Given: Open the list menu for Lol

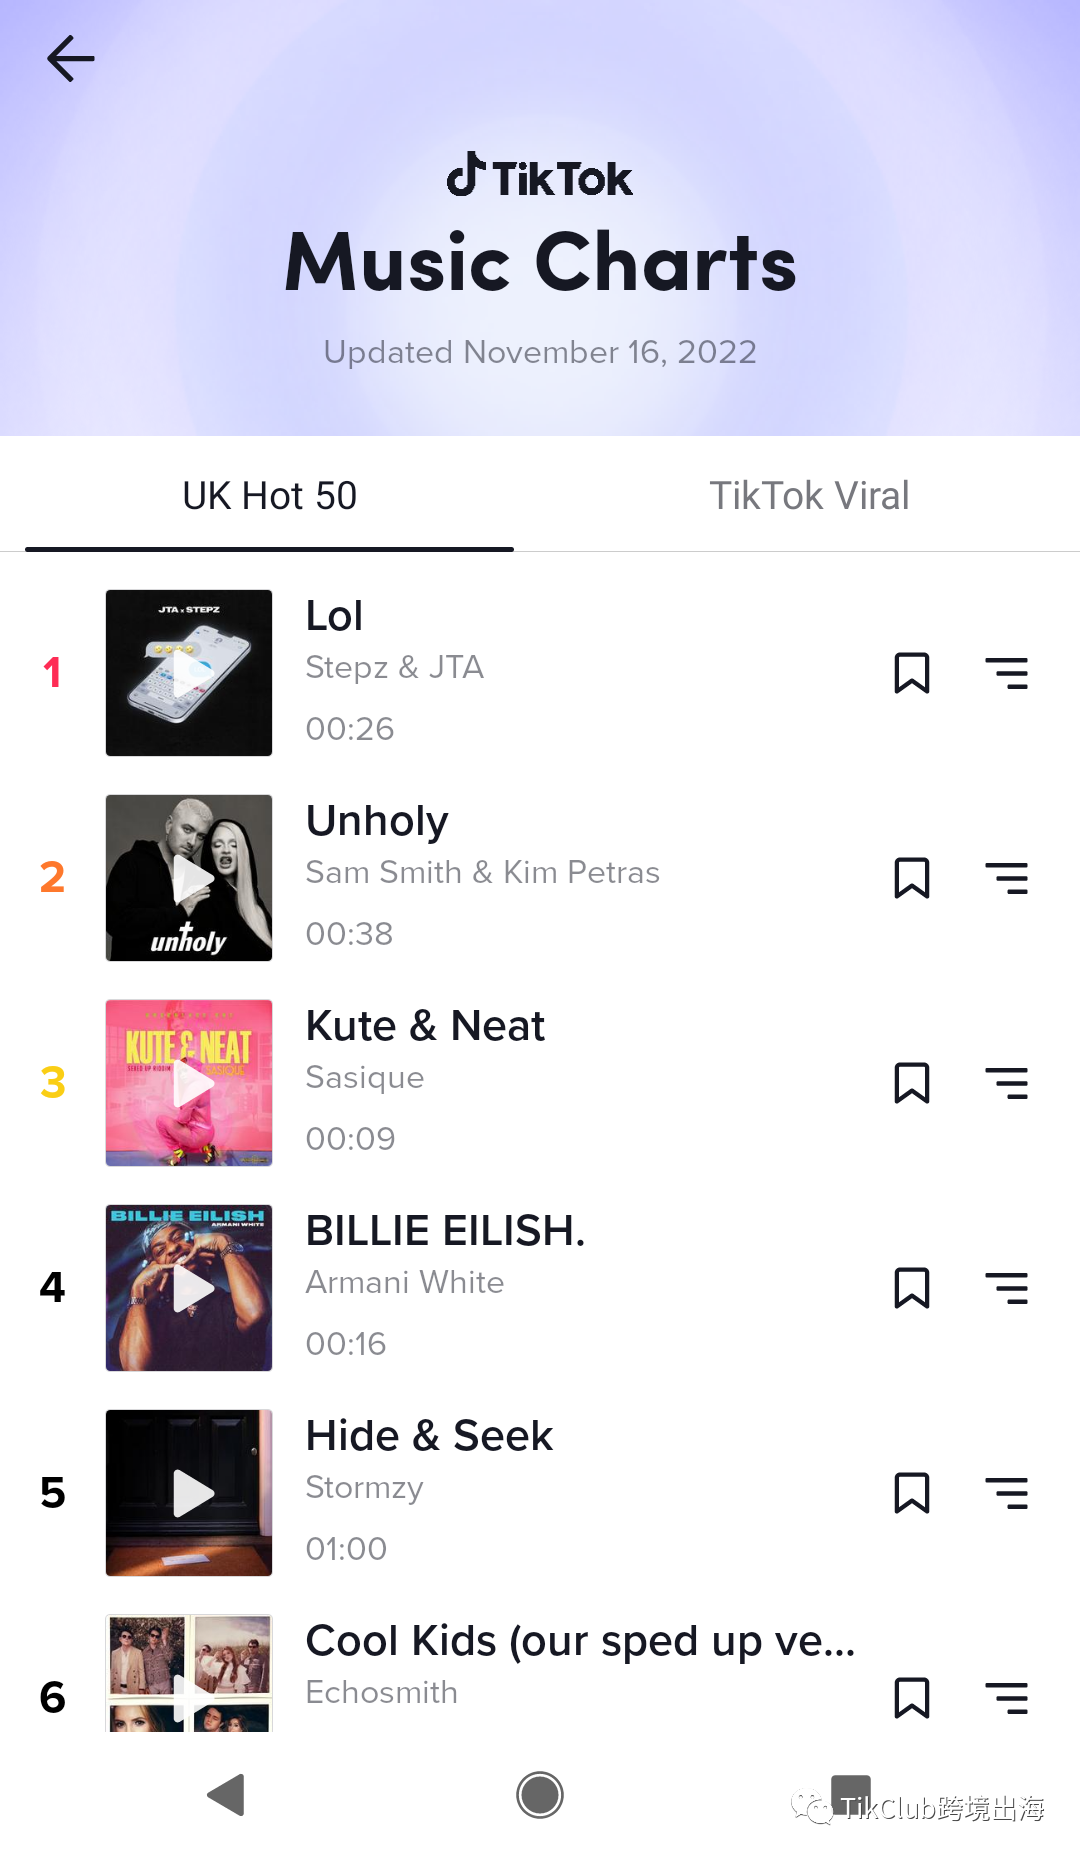Looking at the screenshot, I should pyautogui.click(x=1006, y=673).
